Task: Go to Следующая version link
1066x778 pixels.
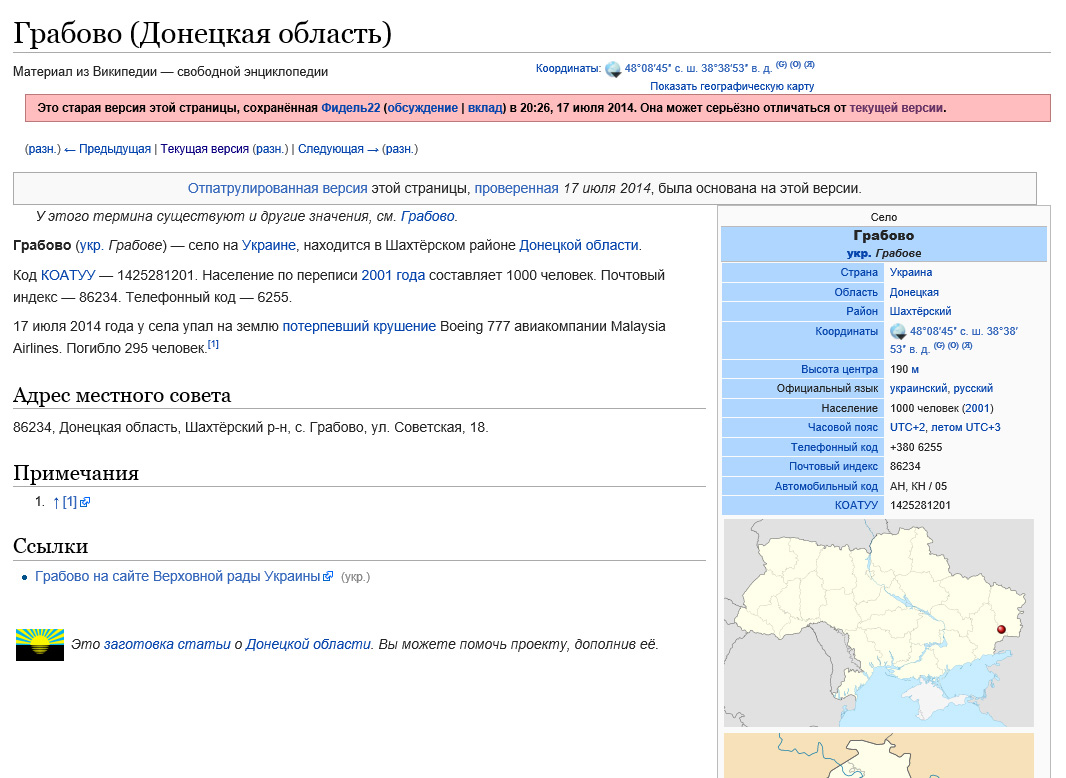Action: pyautogui.click(x=338, y=149)
